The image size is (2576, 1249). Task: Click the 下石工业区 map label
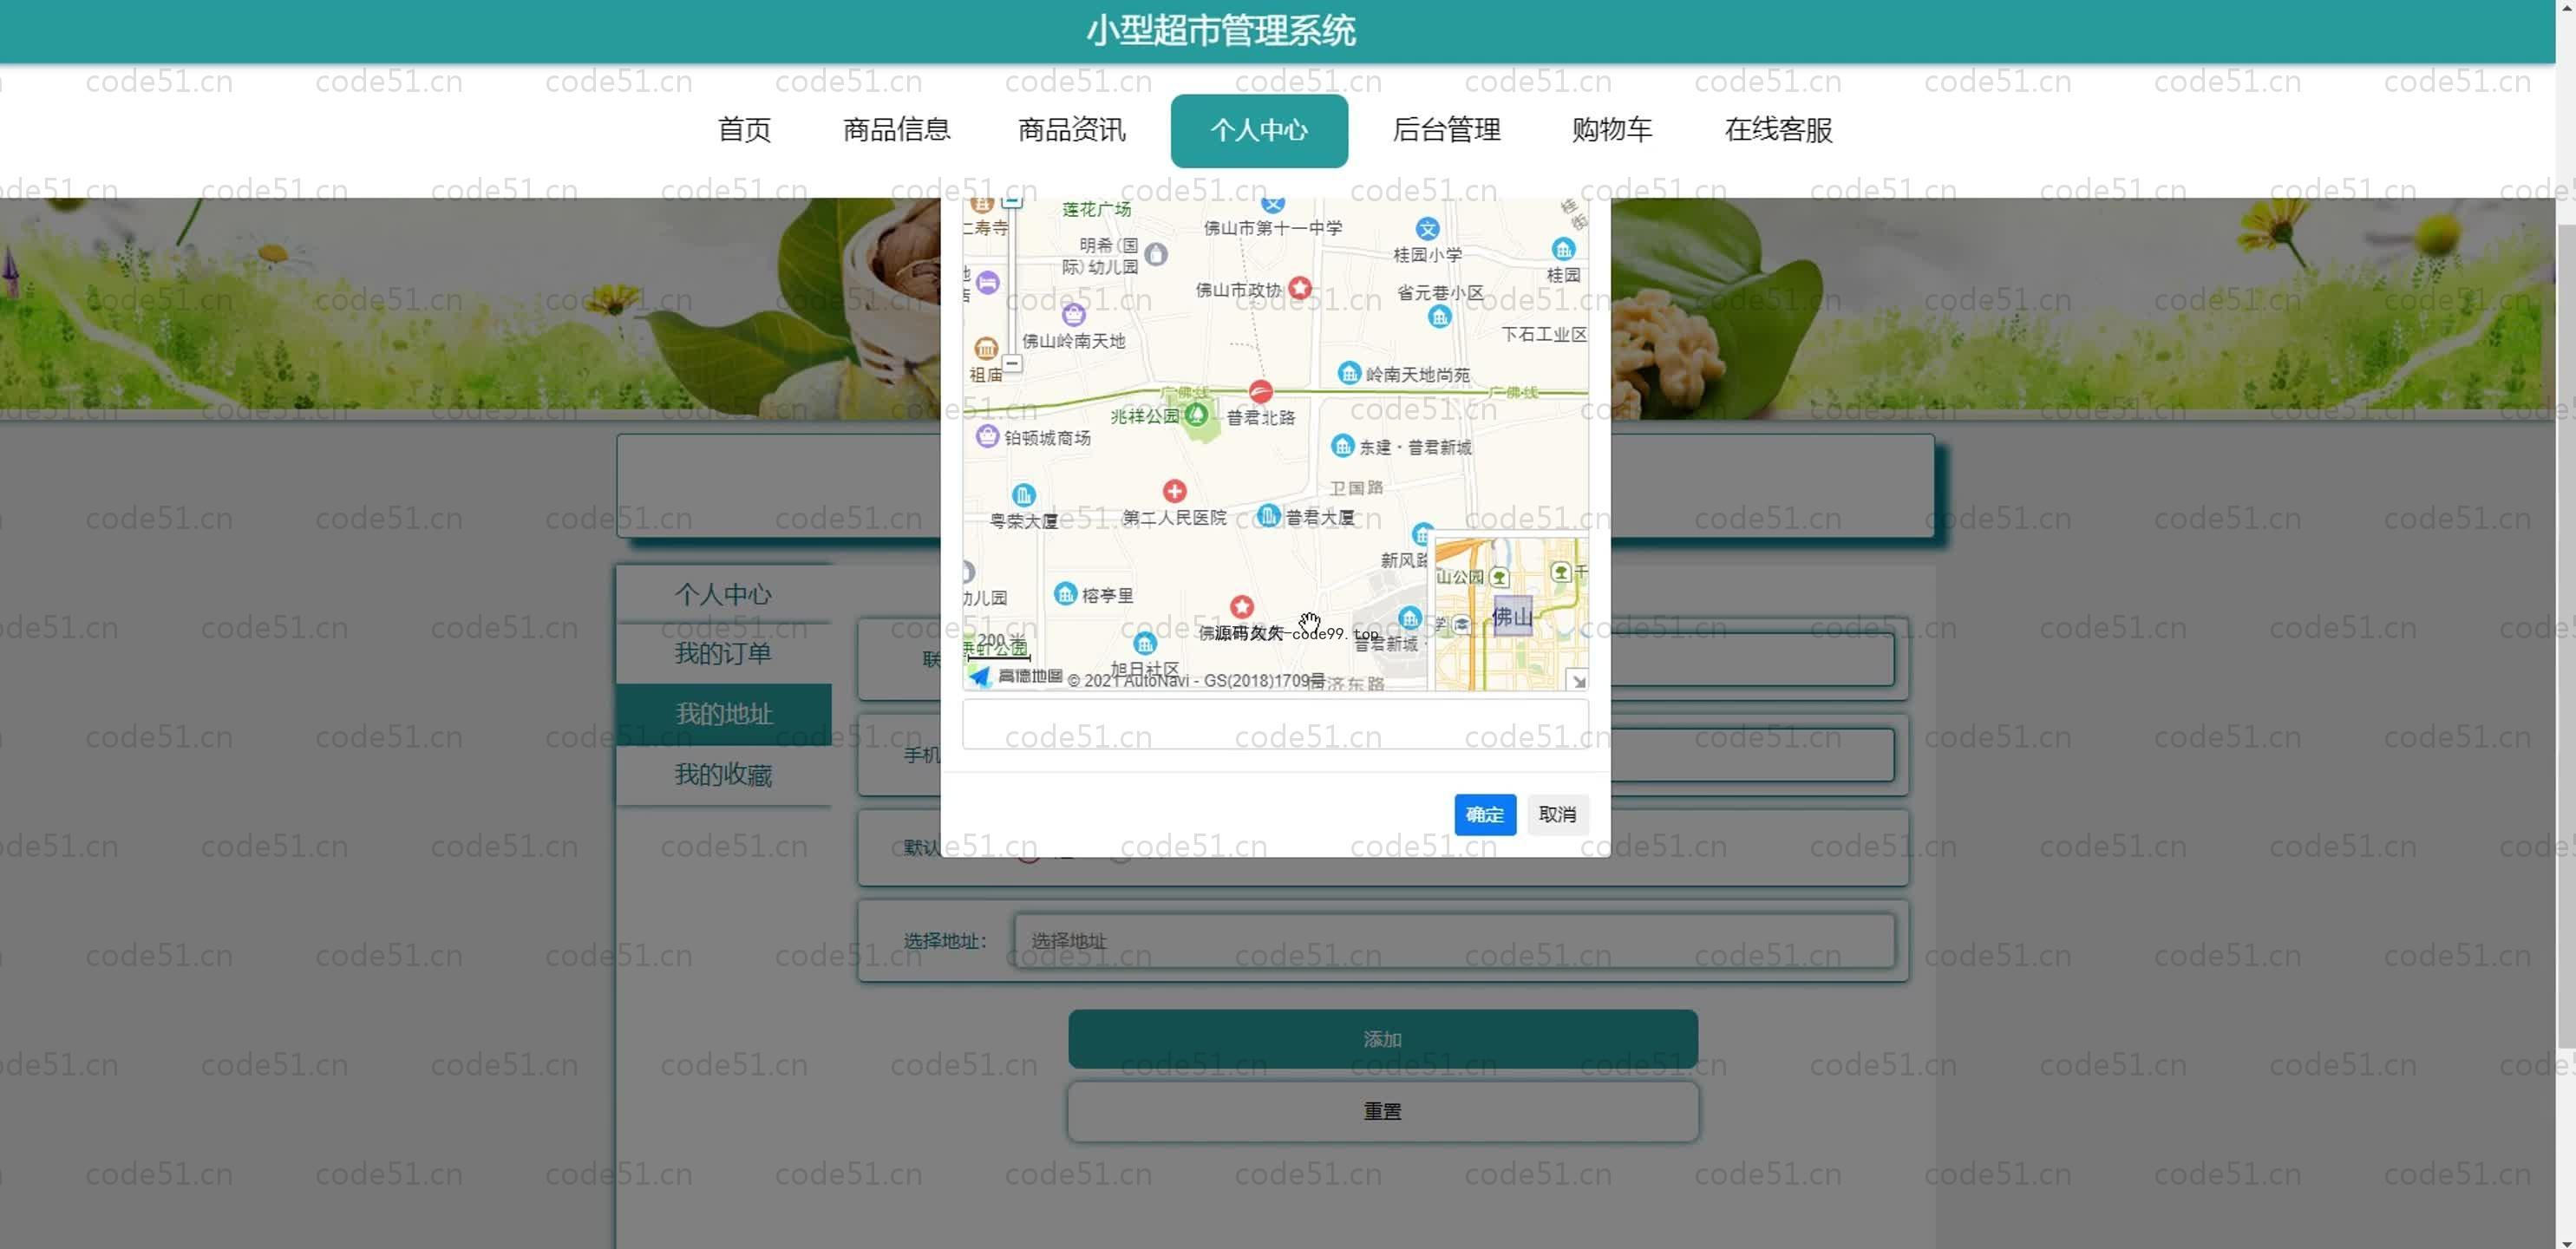click(1543, 334)
